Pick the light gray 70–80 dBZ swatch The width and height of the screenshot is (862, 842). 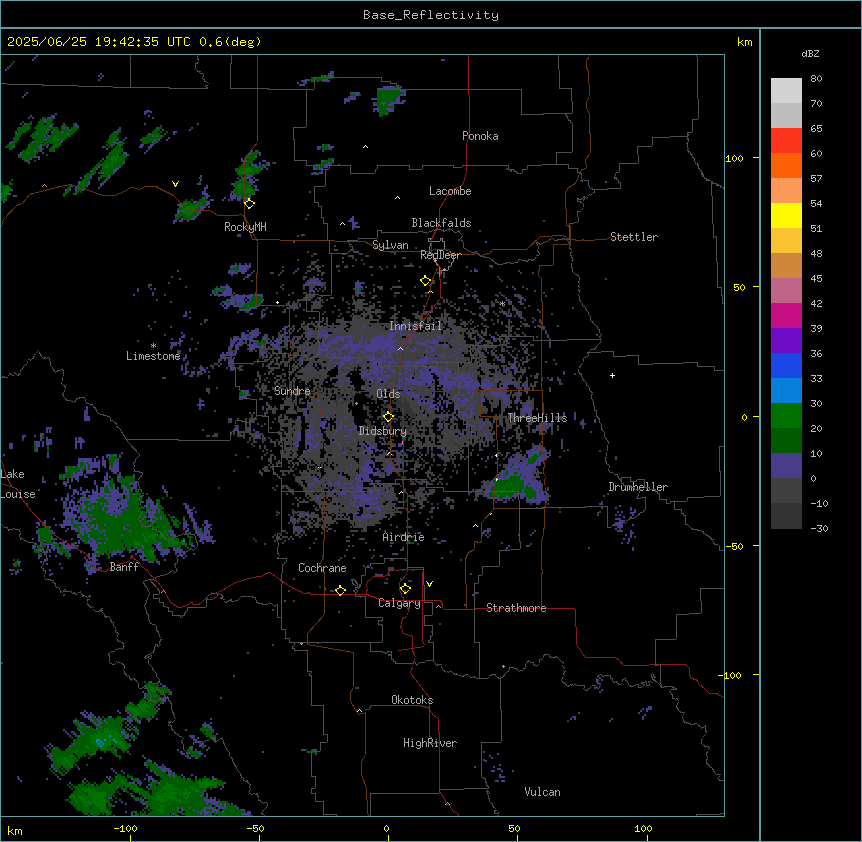(786, 91)
